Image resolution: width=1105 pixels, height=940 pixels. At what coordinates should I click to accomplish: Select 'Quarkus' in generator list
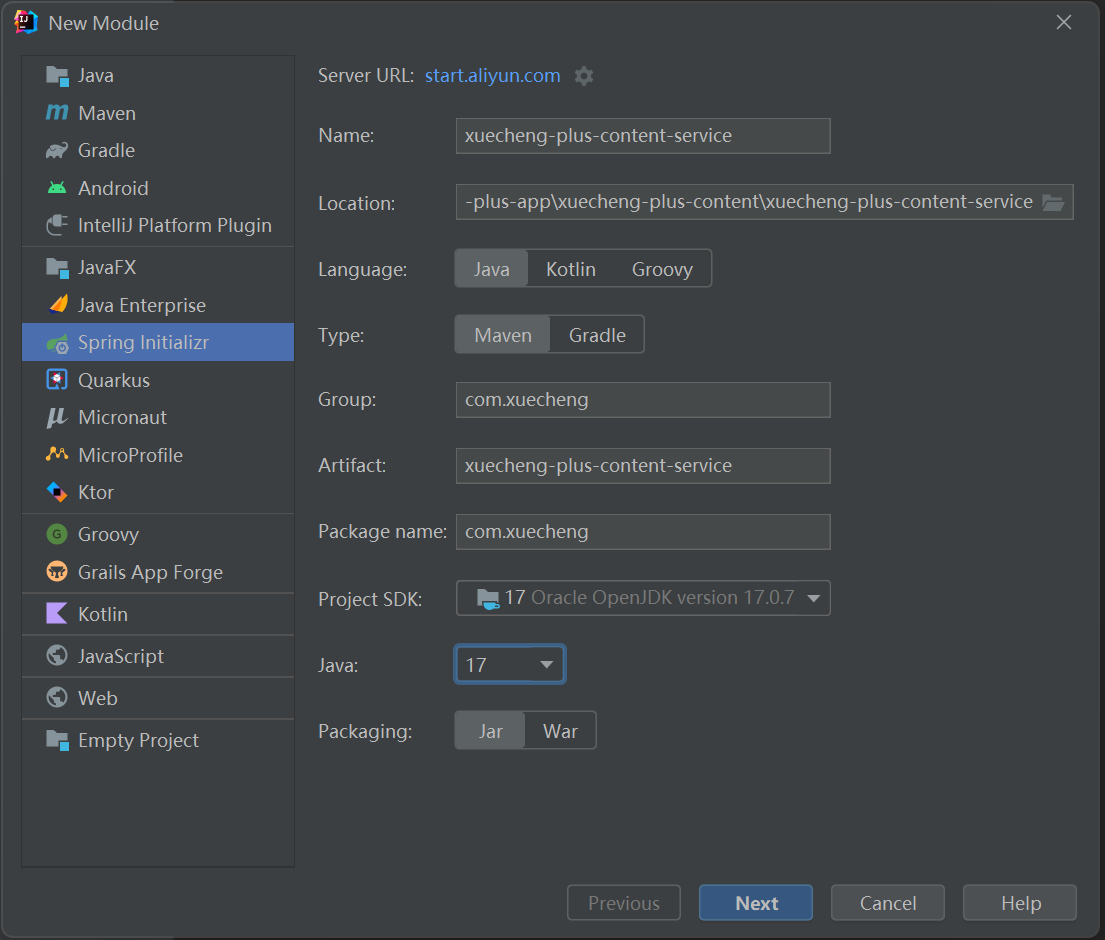(x=158, y=381)
